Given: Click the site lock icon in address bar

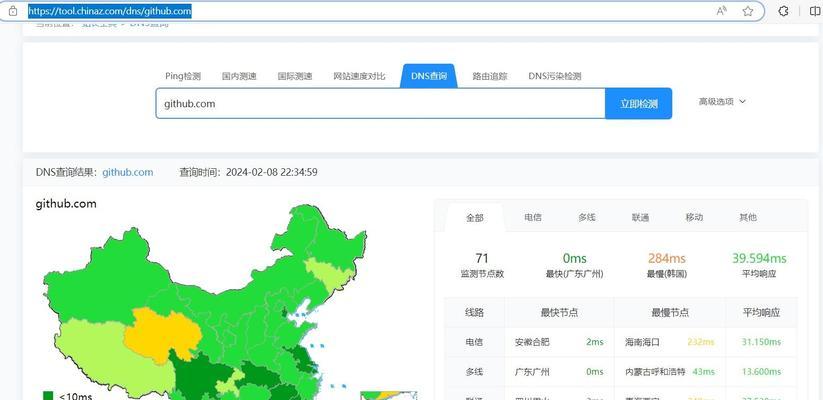Looking at the screenshot, I should point(13,11).
